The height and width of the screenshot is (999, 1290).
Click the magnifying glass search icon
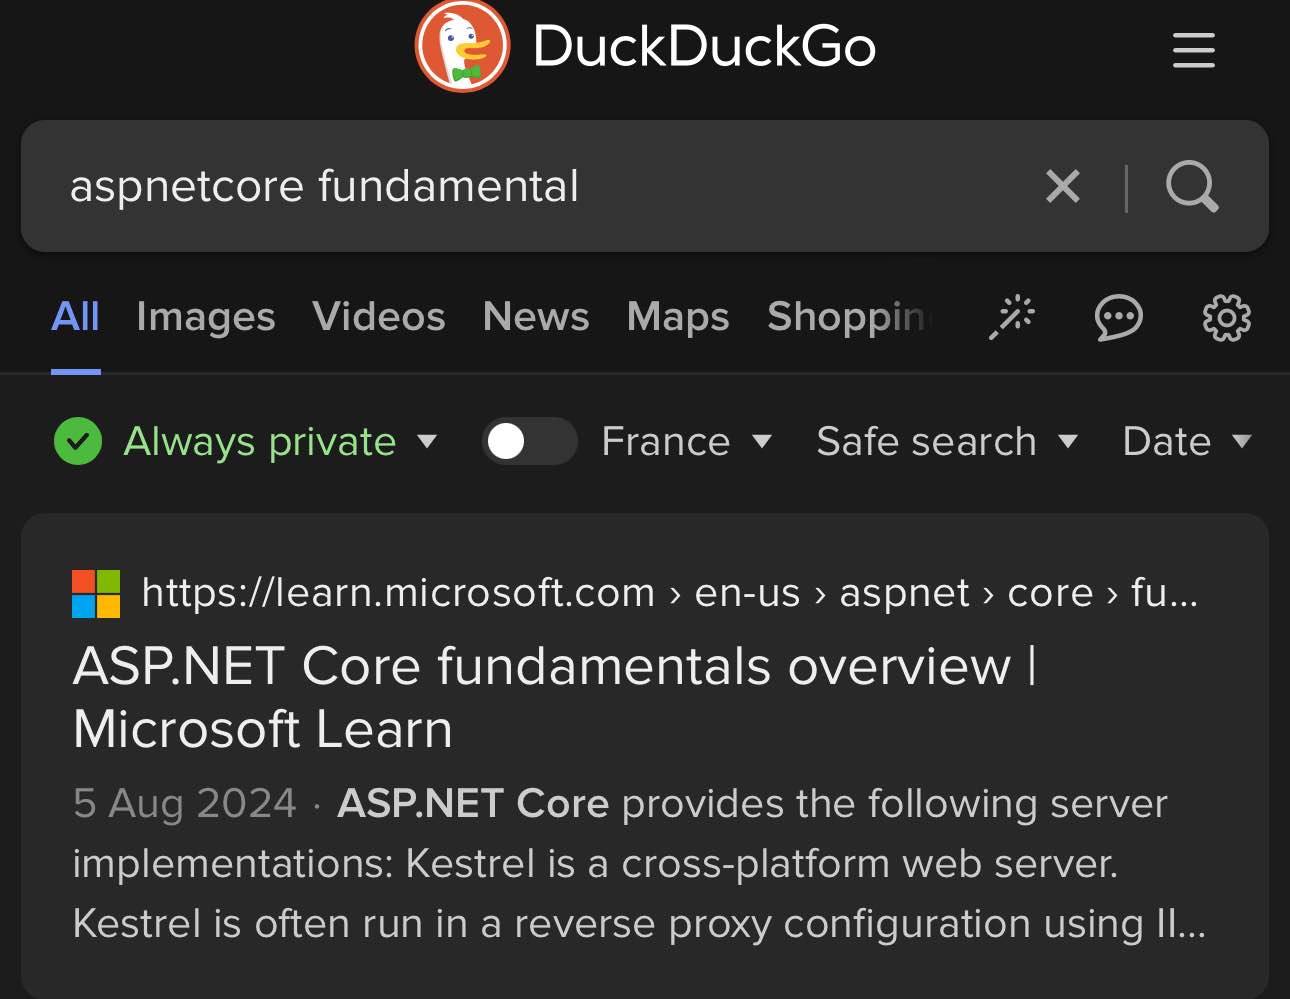[1192, 186]
